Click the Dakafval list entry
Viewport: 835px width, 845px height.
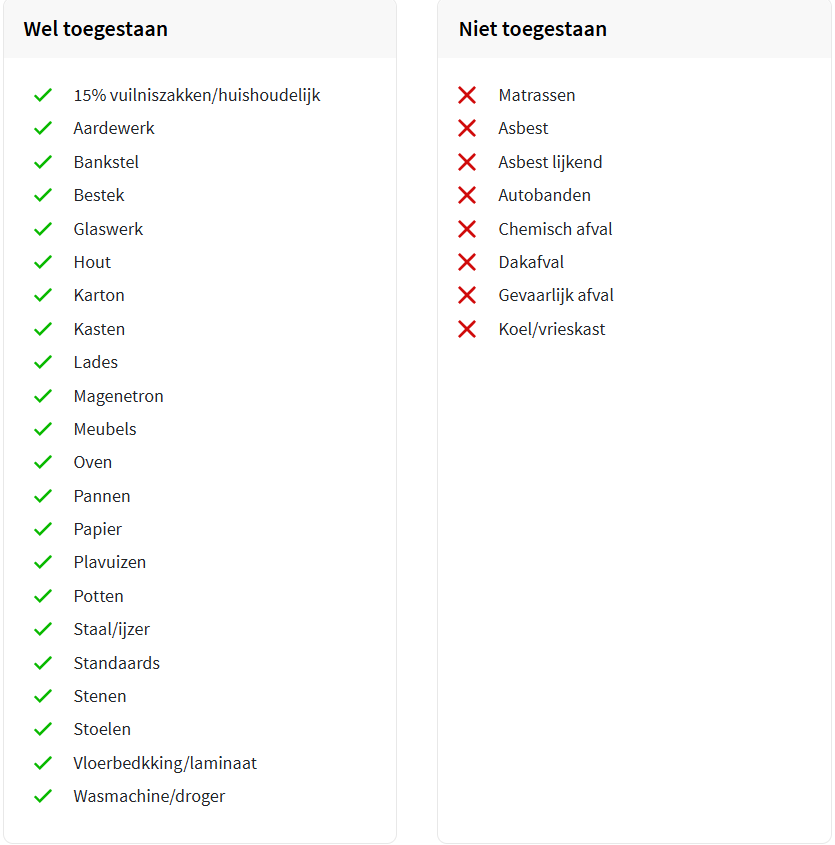point(531,262)
